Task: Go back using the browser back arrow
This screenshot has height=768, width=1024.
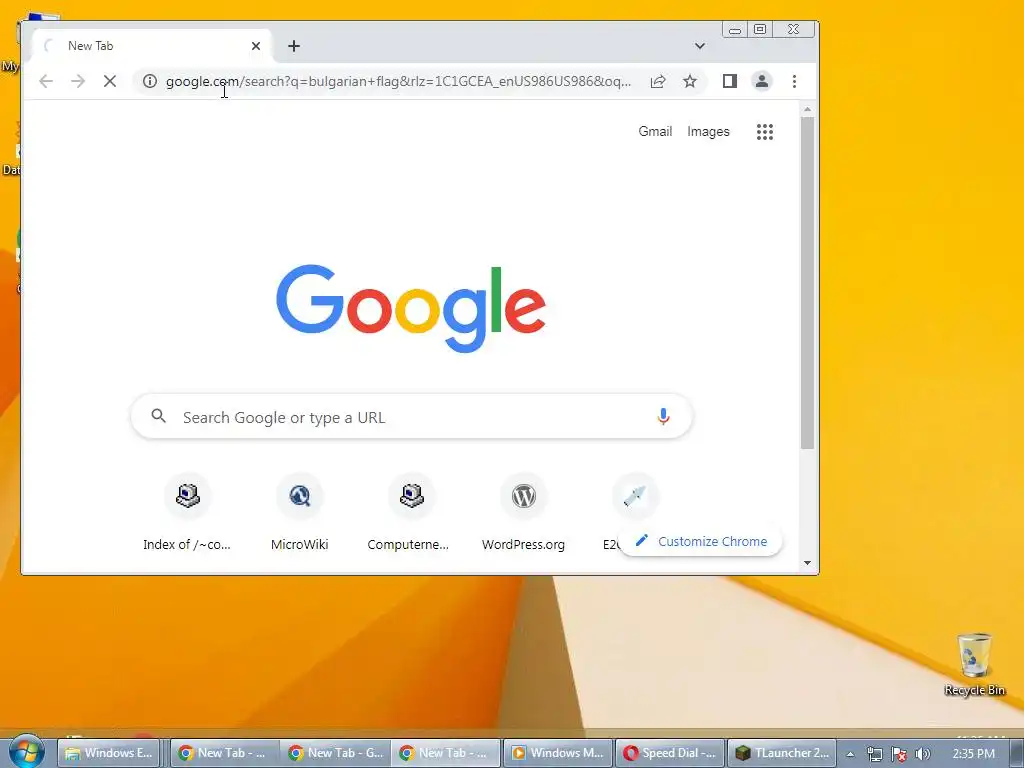Action: click(46, 81)
